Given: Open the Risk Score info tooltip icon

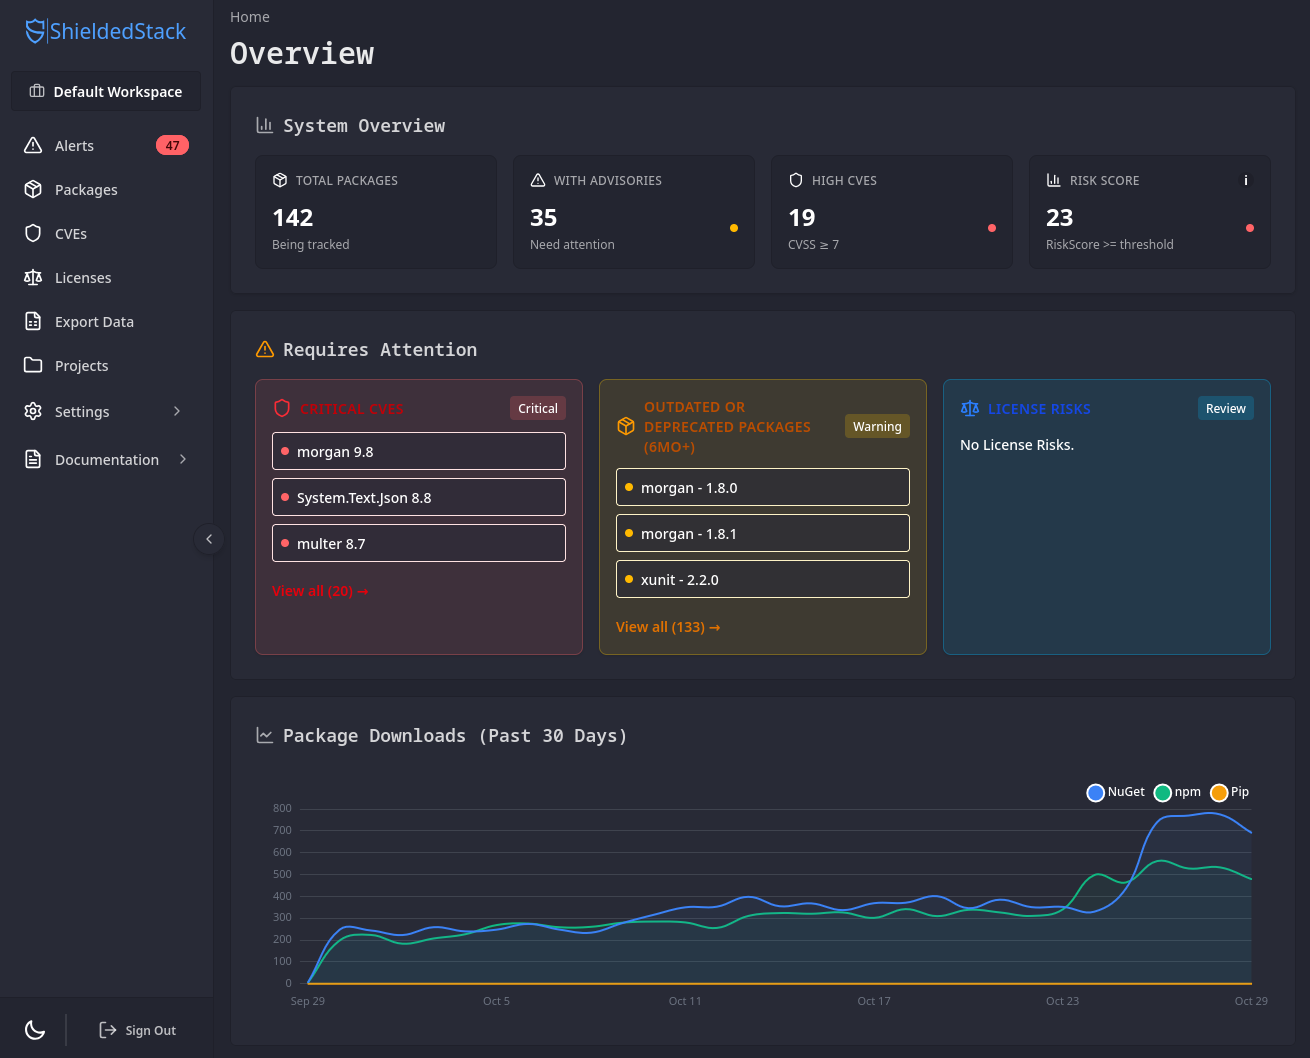Looking at the screenshot, I should pos(1246,180).
